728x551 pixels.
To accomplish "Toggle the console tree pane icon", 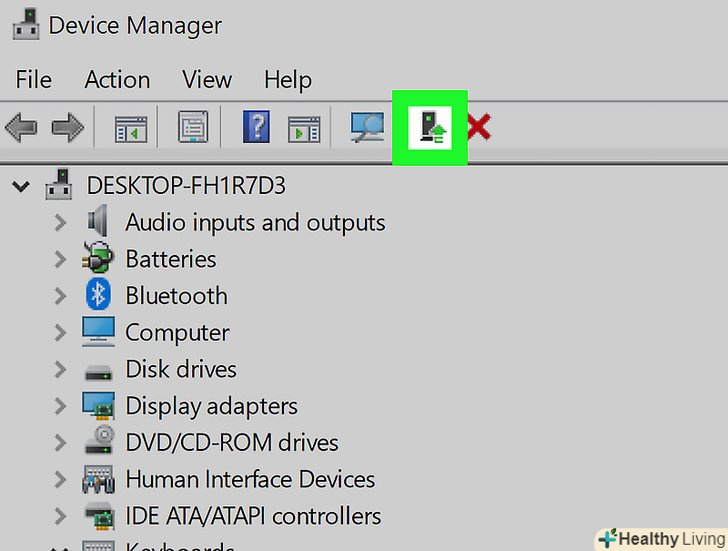I will click(x=131, y=129).
